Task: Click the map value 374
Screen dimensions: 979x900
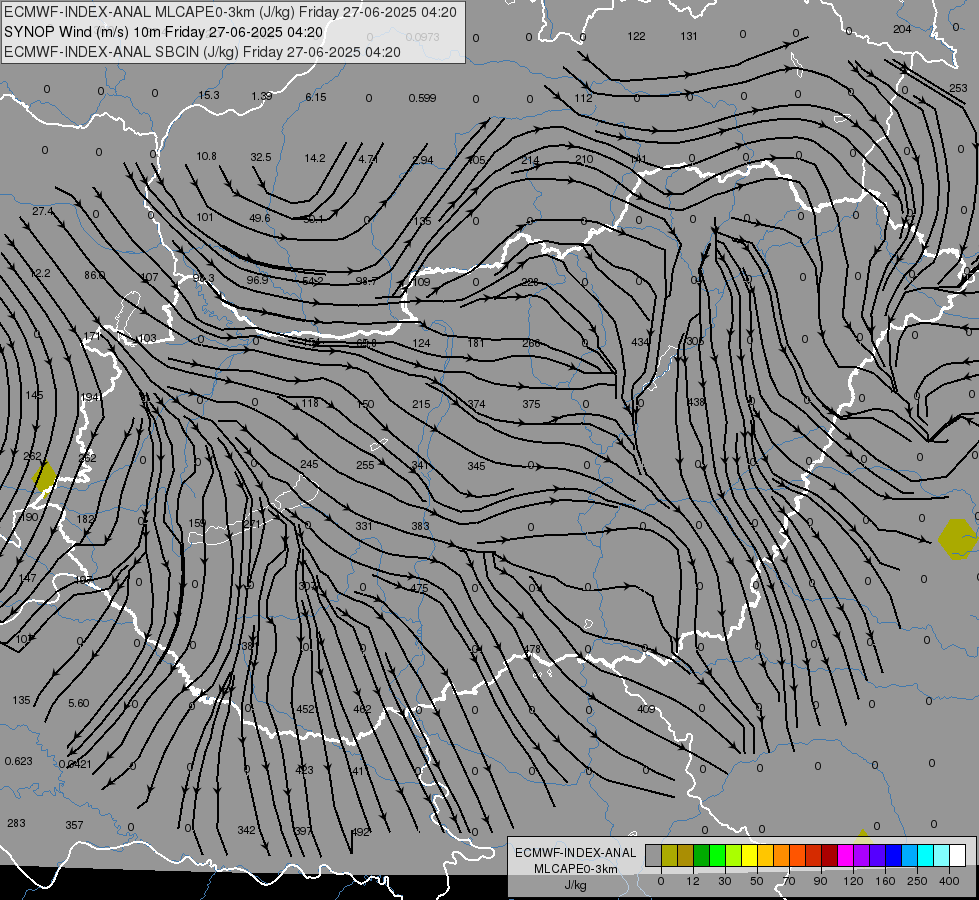Action: (x=476, y=404)
